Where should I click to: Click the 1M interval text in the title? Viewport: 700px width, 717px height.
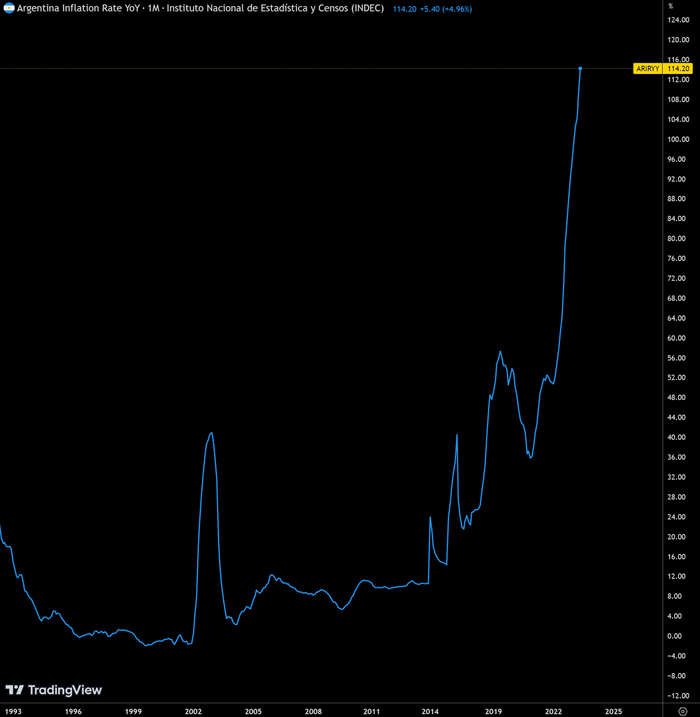click(153, 8)
